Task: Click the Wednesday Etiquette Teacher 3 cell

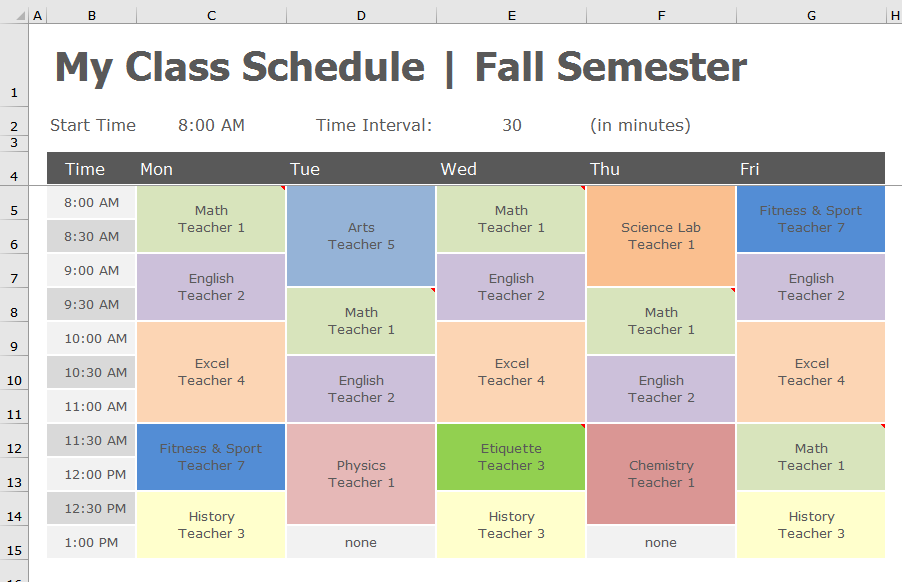Action: pyautogui.click(x=511, y=457)
